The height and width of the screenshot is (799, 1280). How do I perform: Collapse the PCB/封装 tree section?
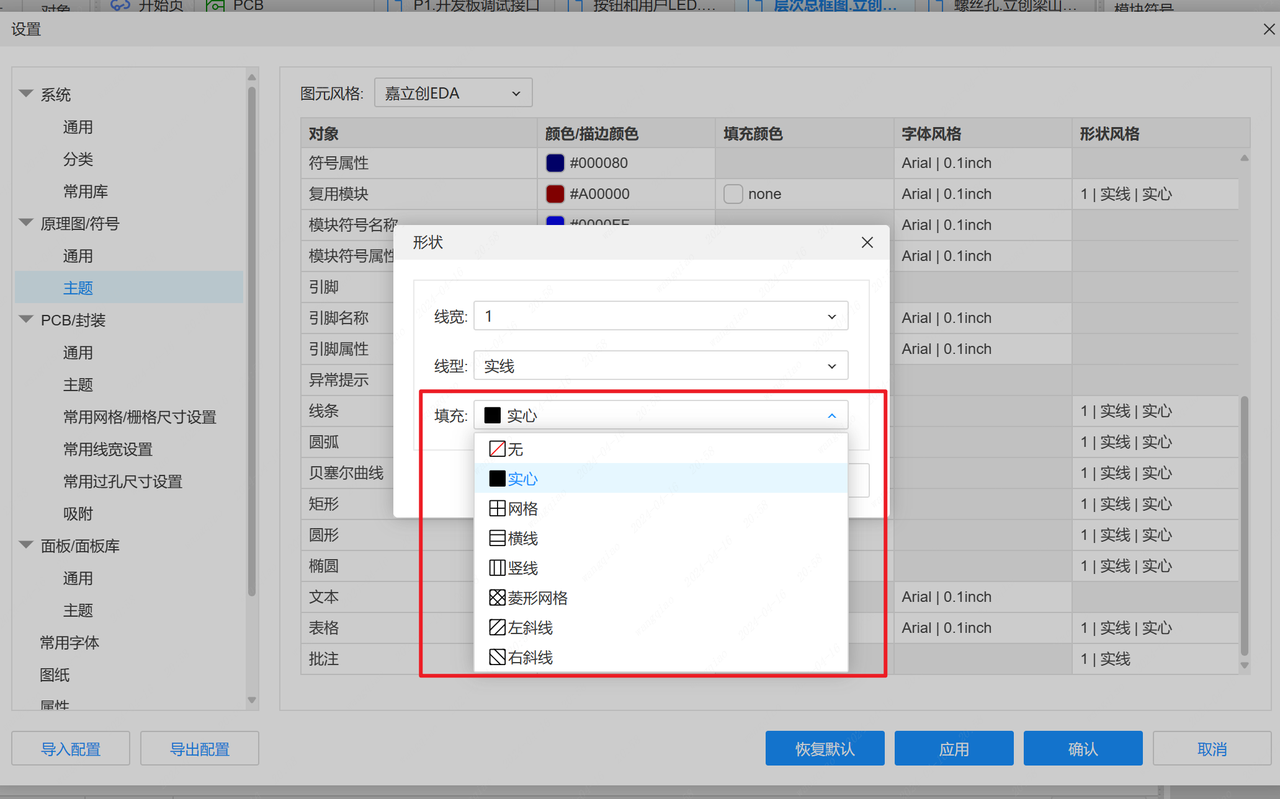26,320
